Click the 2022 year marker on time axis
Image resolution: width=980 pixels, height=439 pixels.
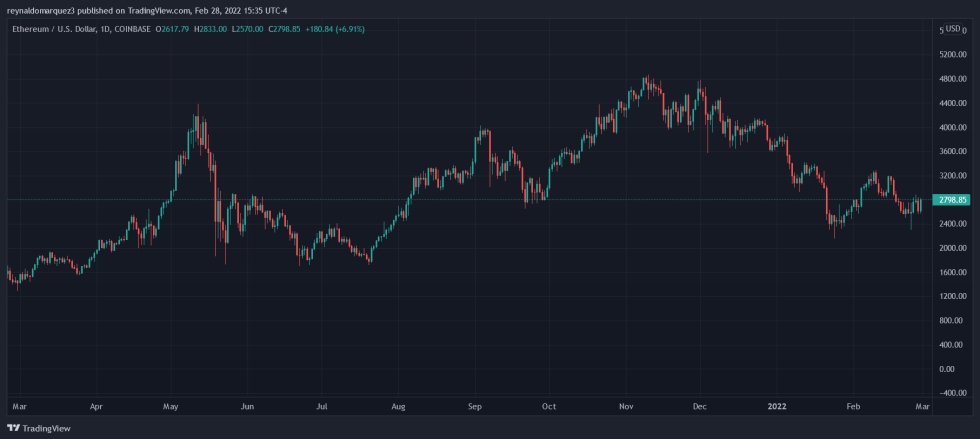tap(777, 407)
